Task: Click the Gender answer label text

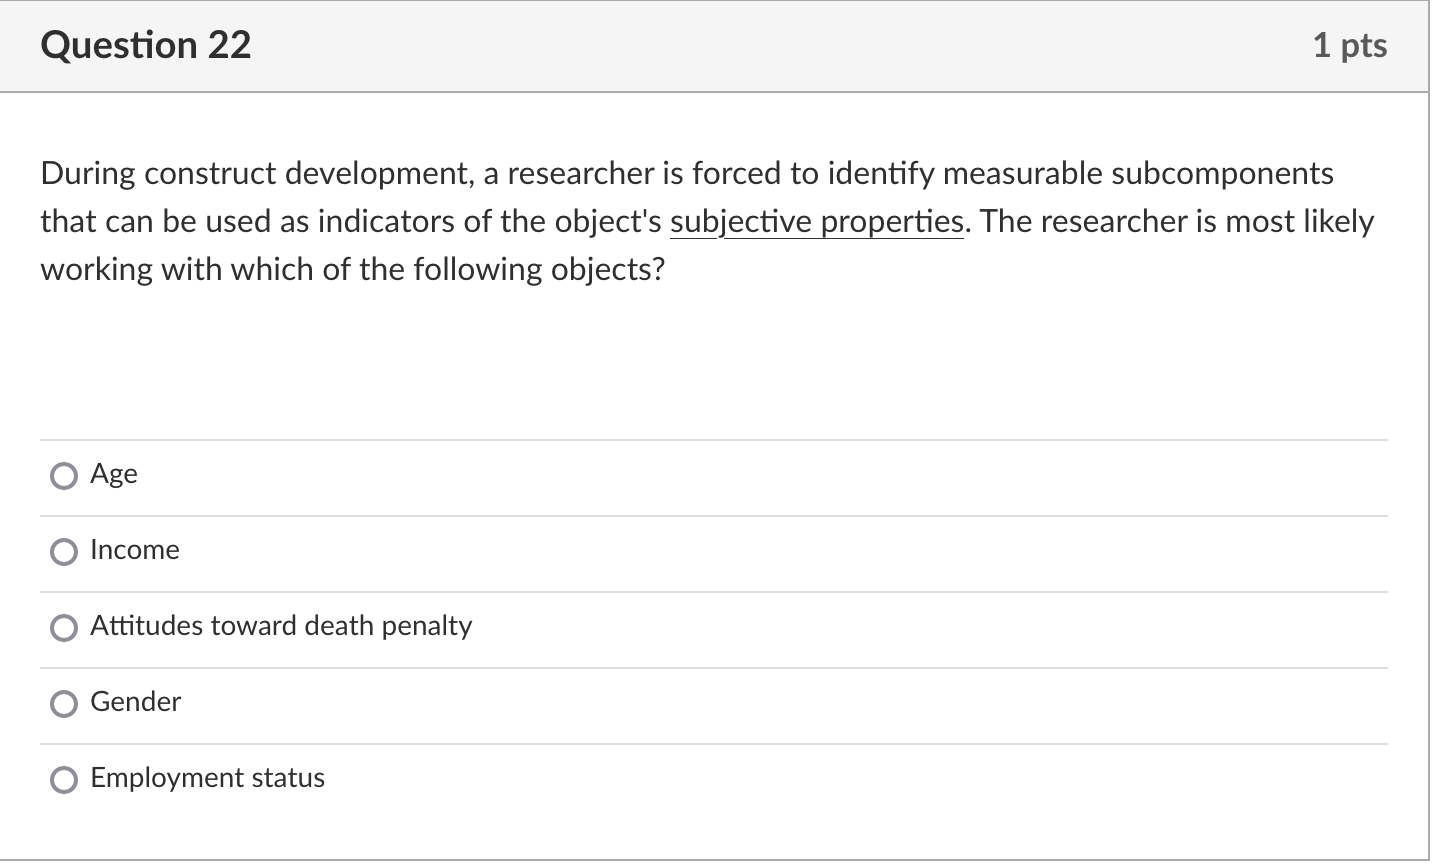Action: click(x=135, y=702)
